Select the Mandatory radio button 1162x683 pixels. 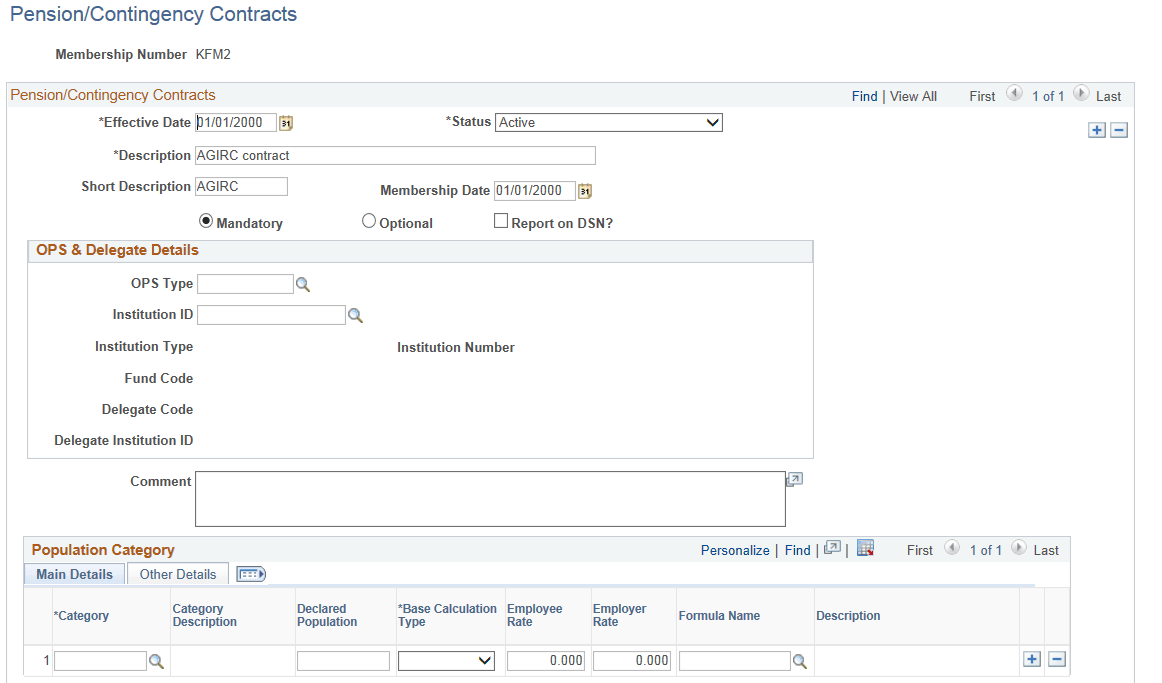click(206, 220)
